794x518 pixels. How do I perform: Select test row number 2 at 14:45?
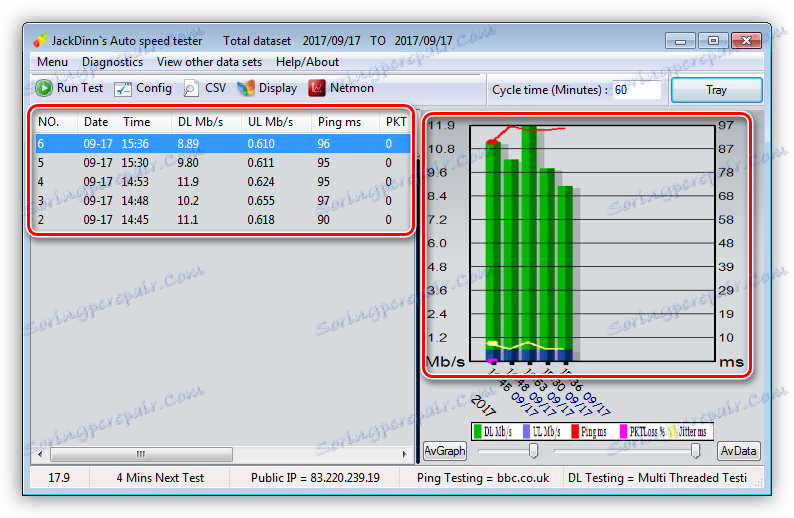[223, 220]
